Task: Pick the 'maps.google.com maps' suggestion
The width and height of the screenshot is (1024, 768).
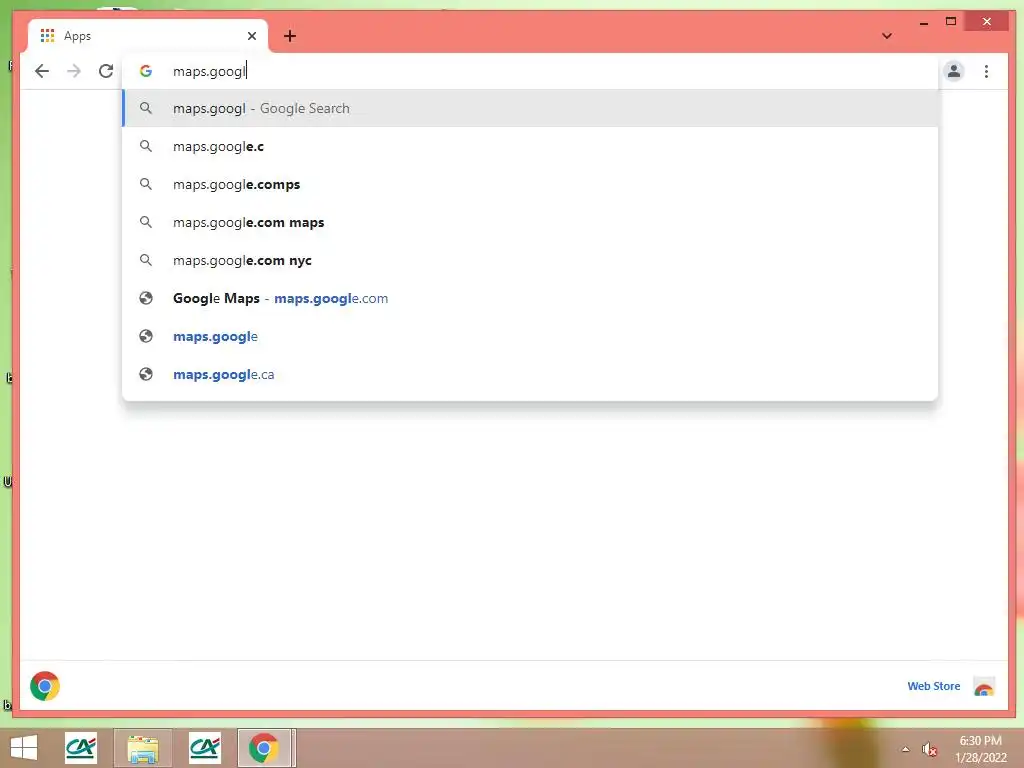Action: [x=530, y=222]
